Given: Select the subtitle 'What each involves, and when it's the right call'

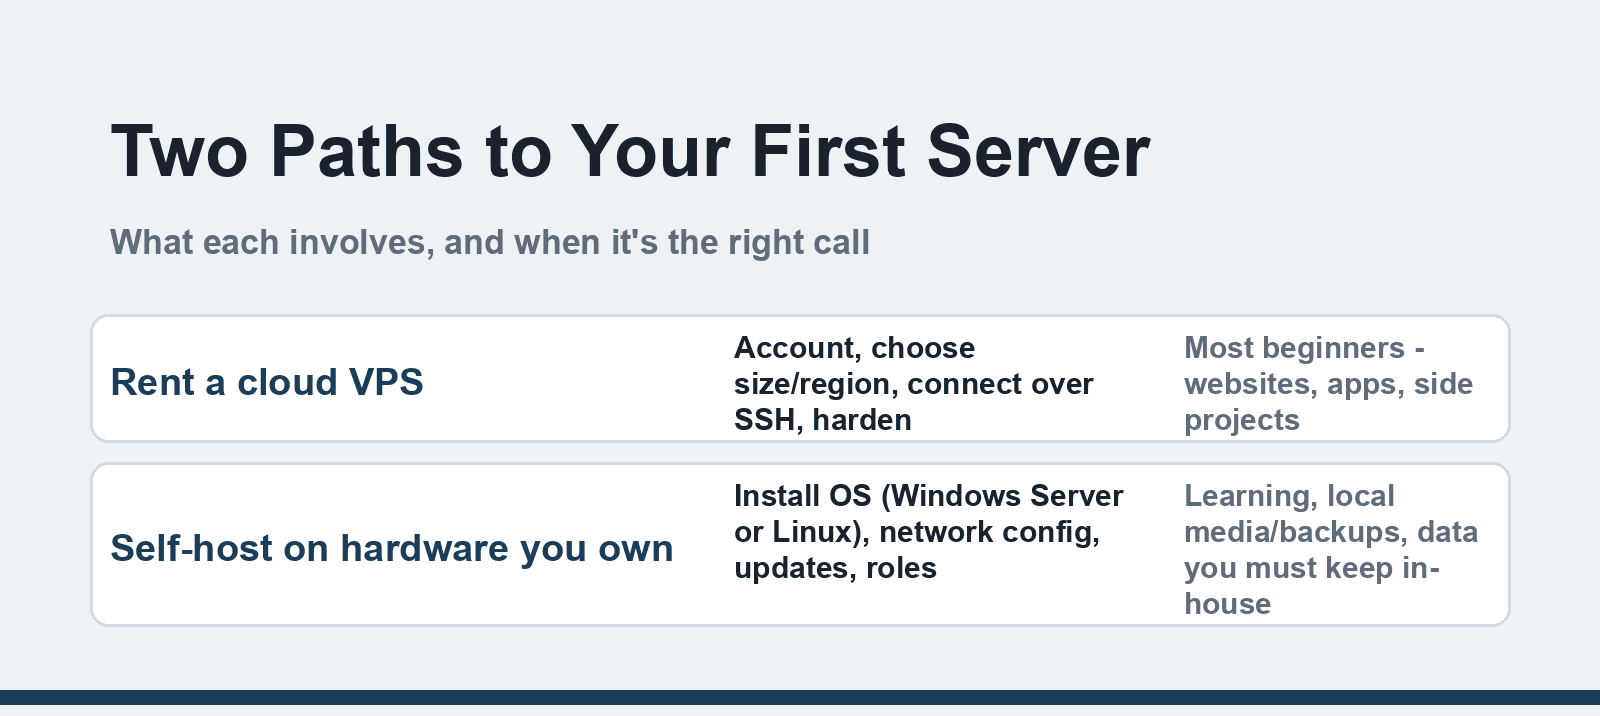Looking at the screenshot, I should click(x=490, y=243).
